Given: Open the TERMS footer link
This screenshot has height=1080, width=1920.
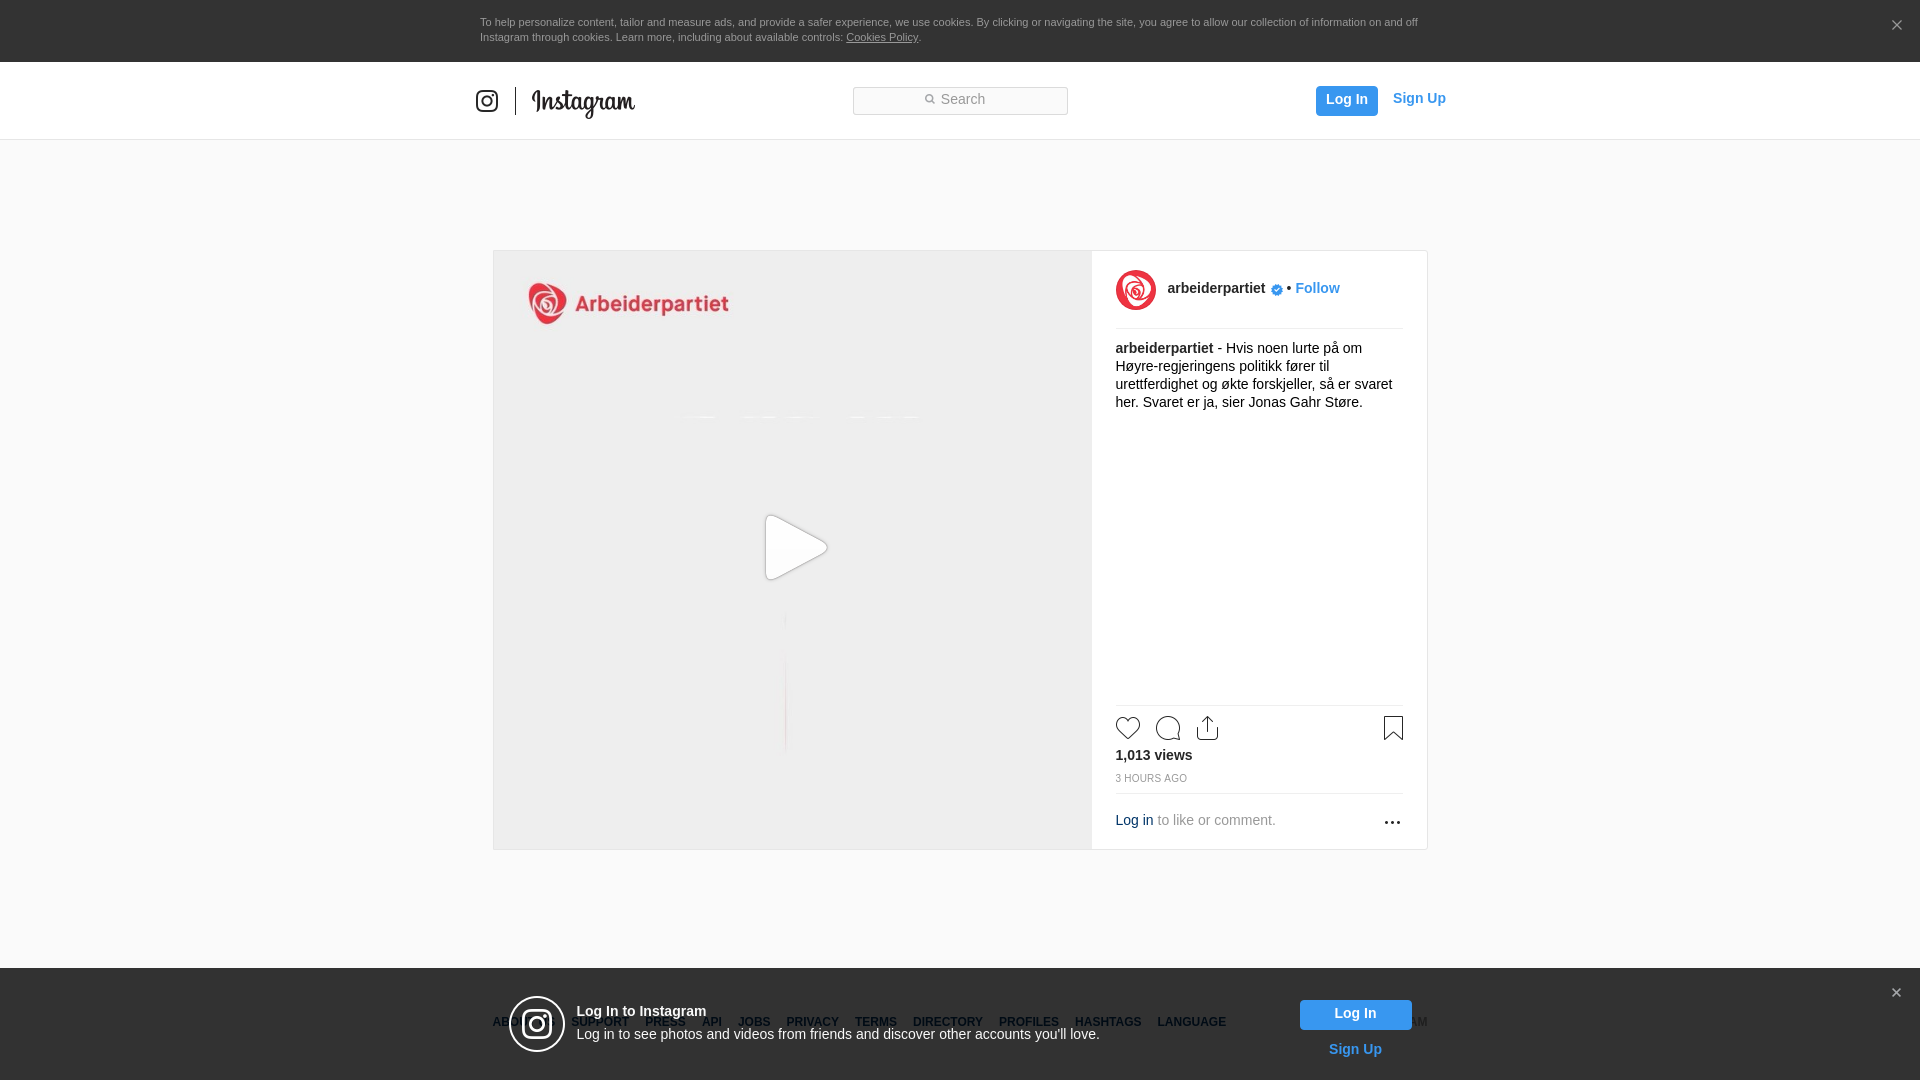Looking at the screenshot, I should [x=876, y=1022].
